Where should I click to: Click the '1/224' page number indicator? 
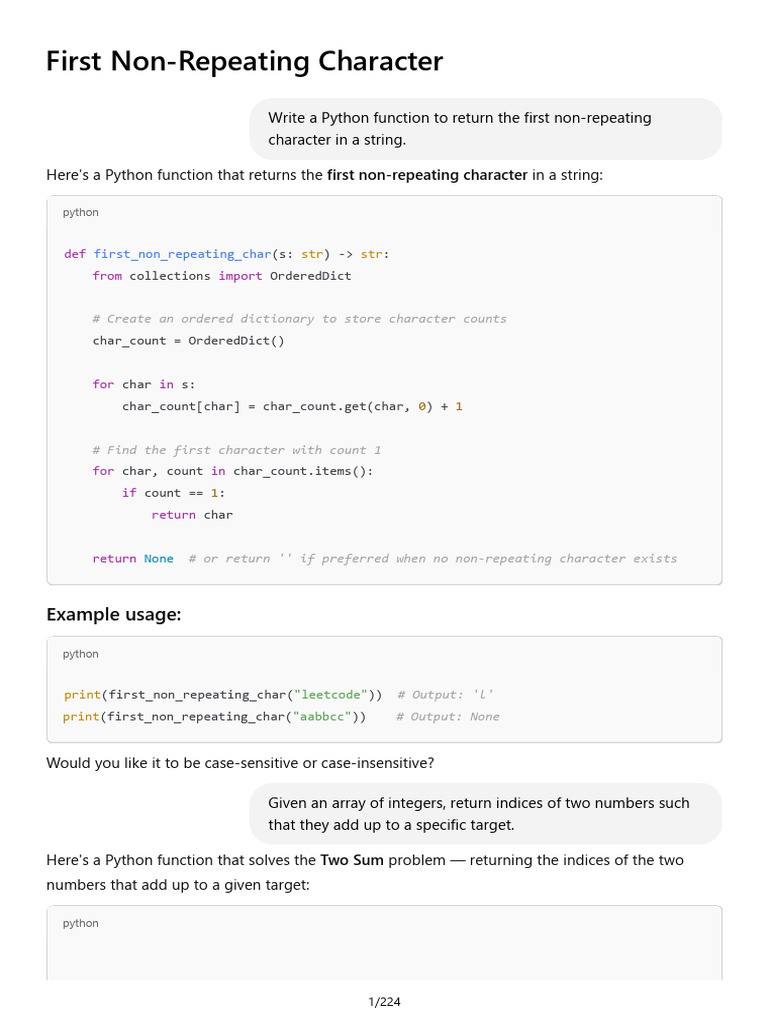pyautogui.click(x=384, y=1002)
